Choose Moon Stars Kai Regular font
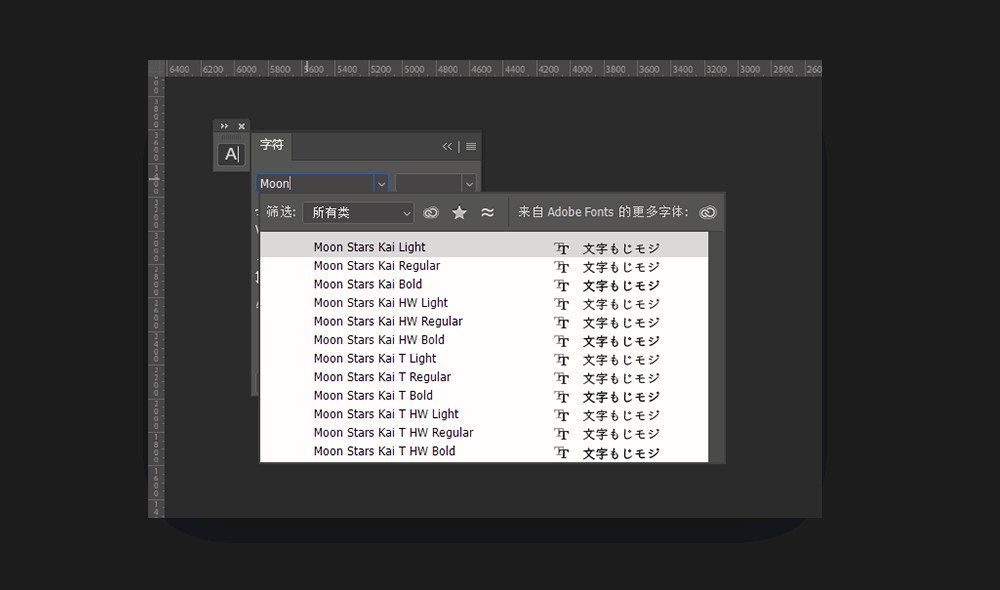The width and height of the screenshot is (1000, 590). tap(484, 266)
